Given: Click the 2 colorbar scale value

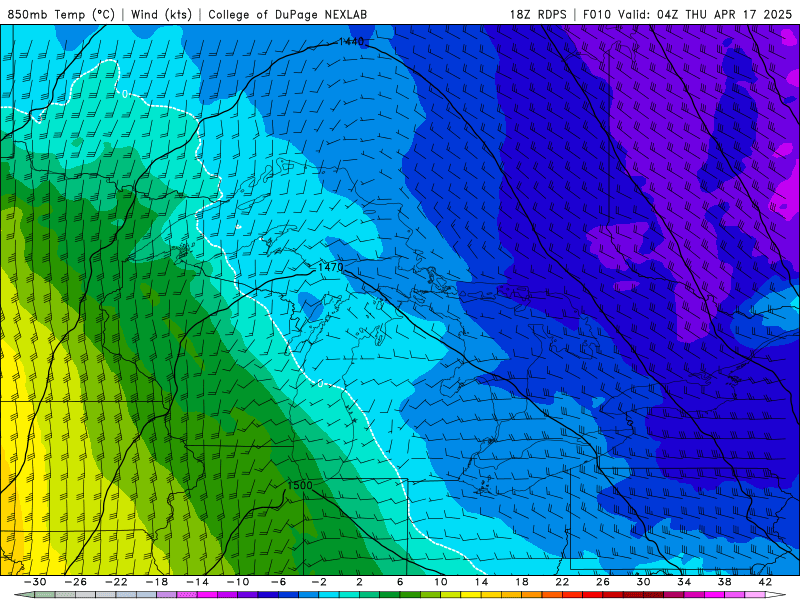Looking at the screenshot, I should coord(359,582).
